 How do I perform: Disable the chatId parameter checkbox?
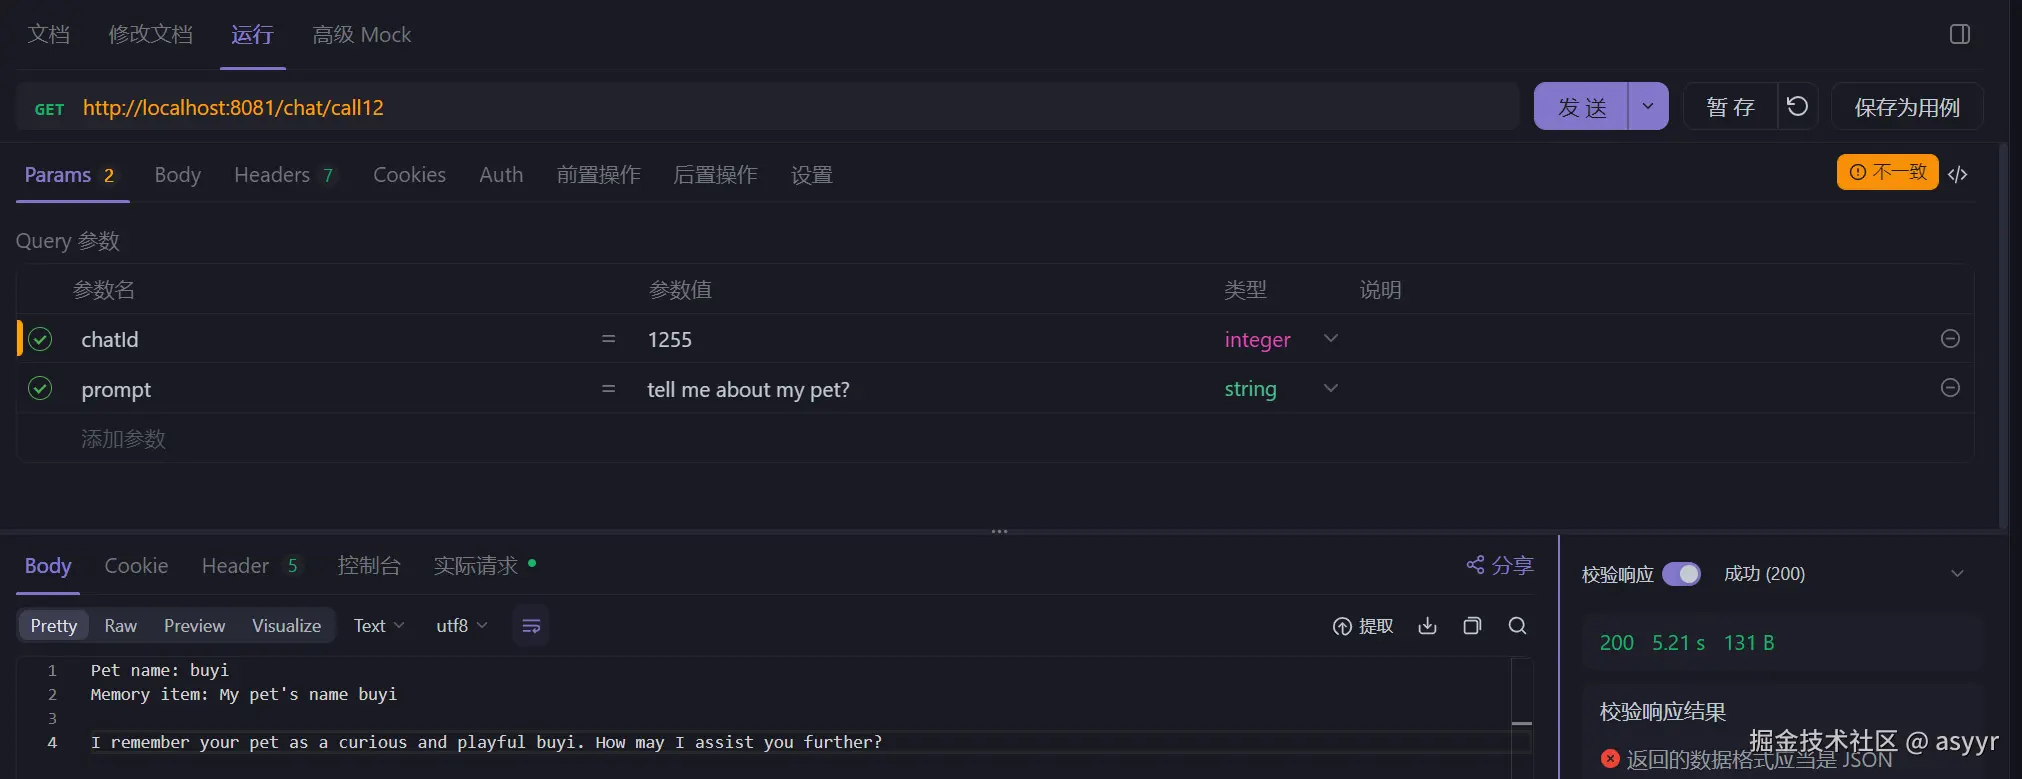click(x=40, y=340)
